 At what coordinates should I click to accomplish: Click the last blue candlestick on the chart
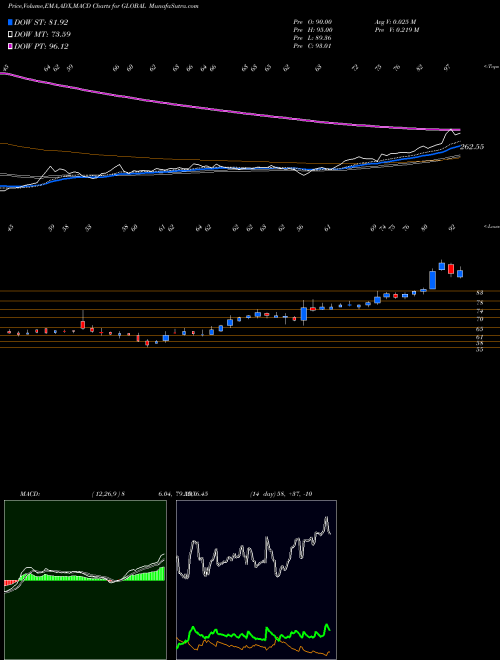click(460, 273)
